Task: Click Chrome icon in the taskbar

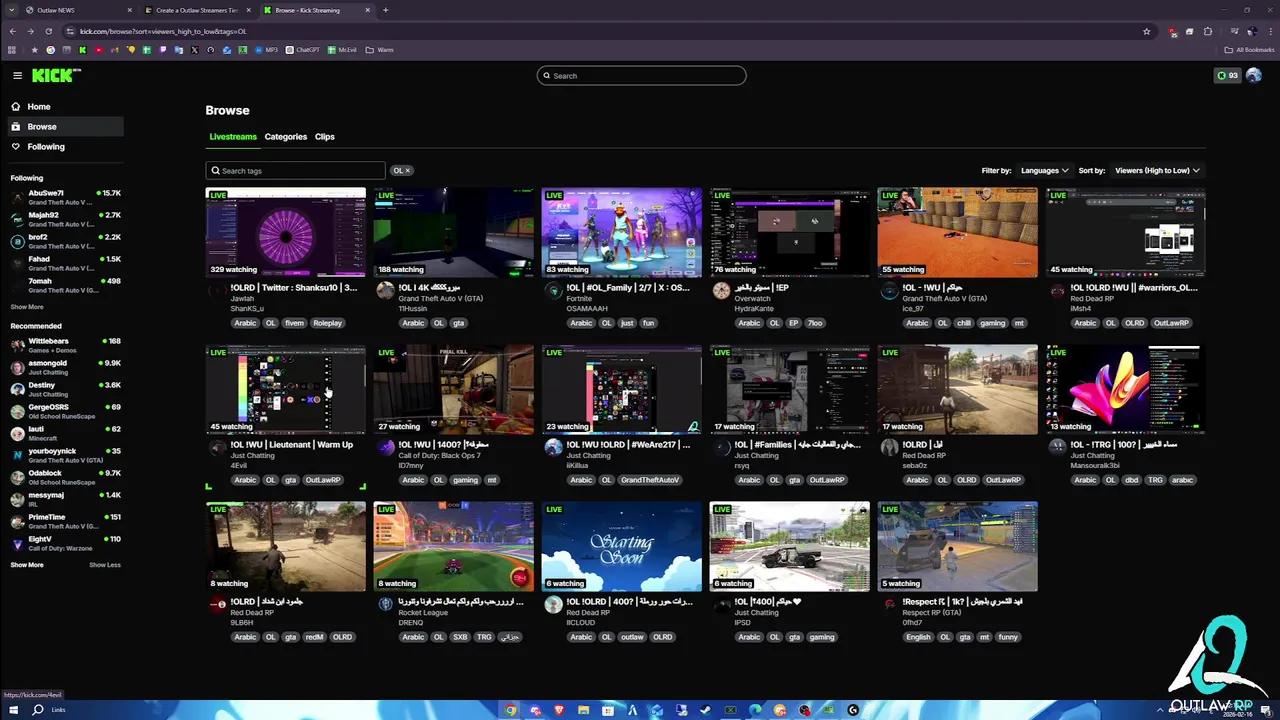Action: point(511,710)
